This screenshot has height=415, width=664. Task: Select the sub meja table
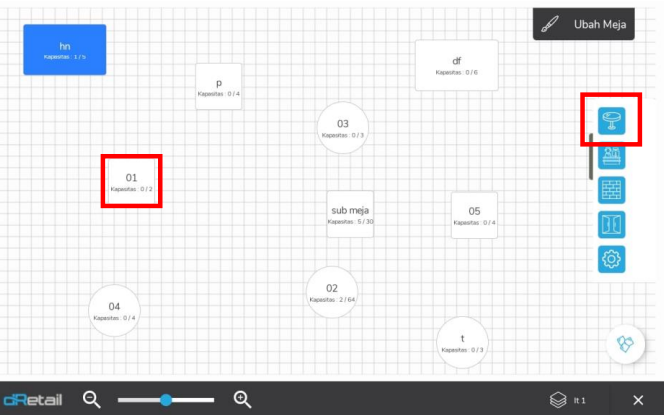[350, 214]
